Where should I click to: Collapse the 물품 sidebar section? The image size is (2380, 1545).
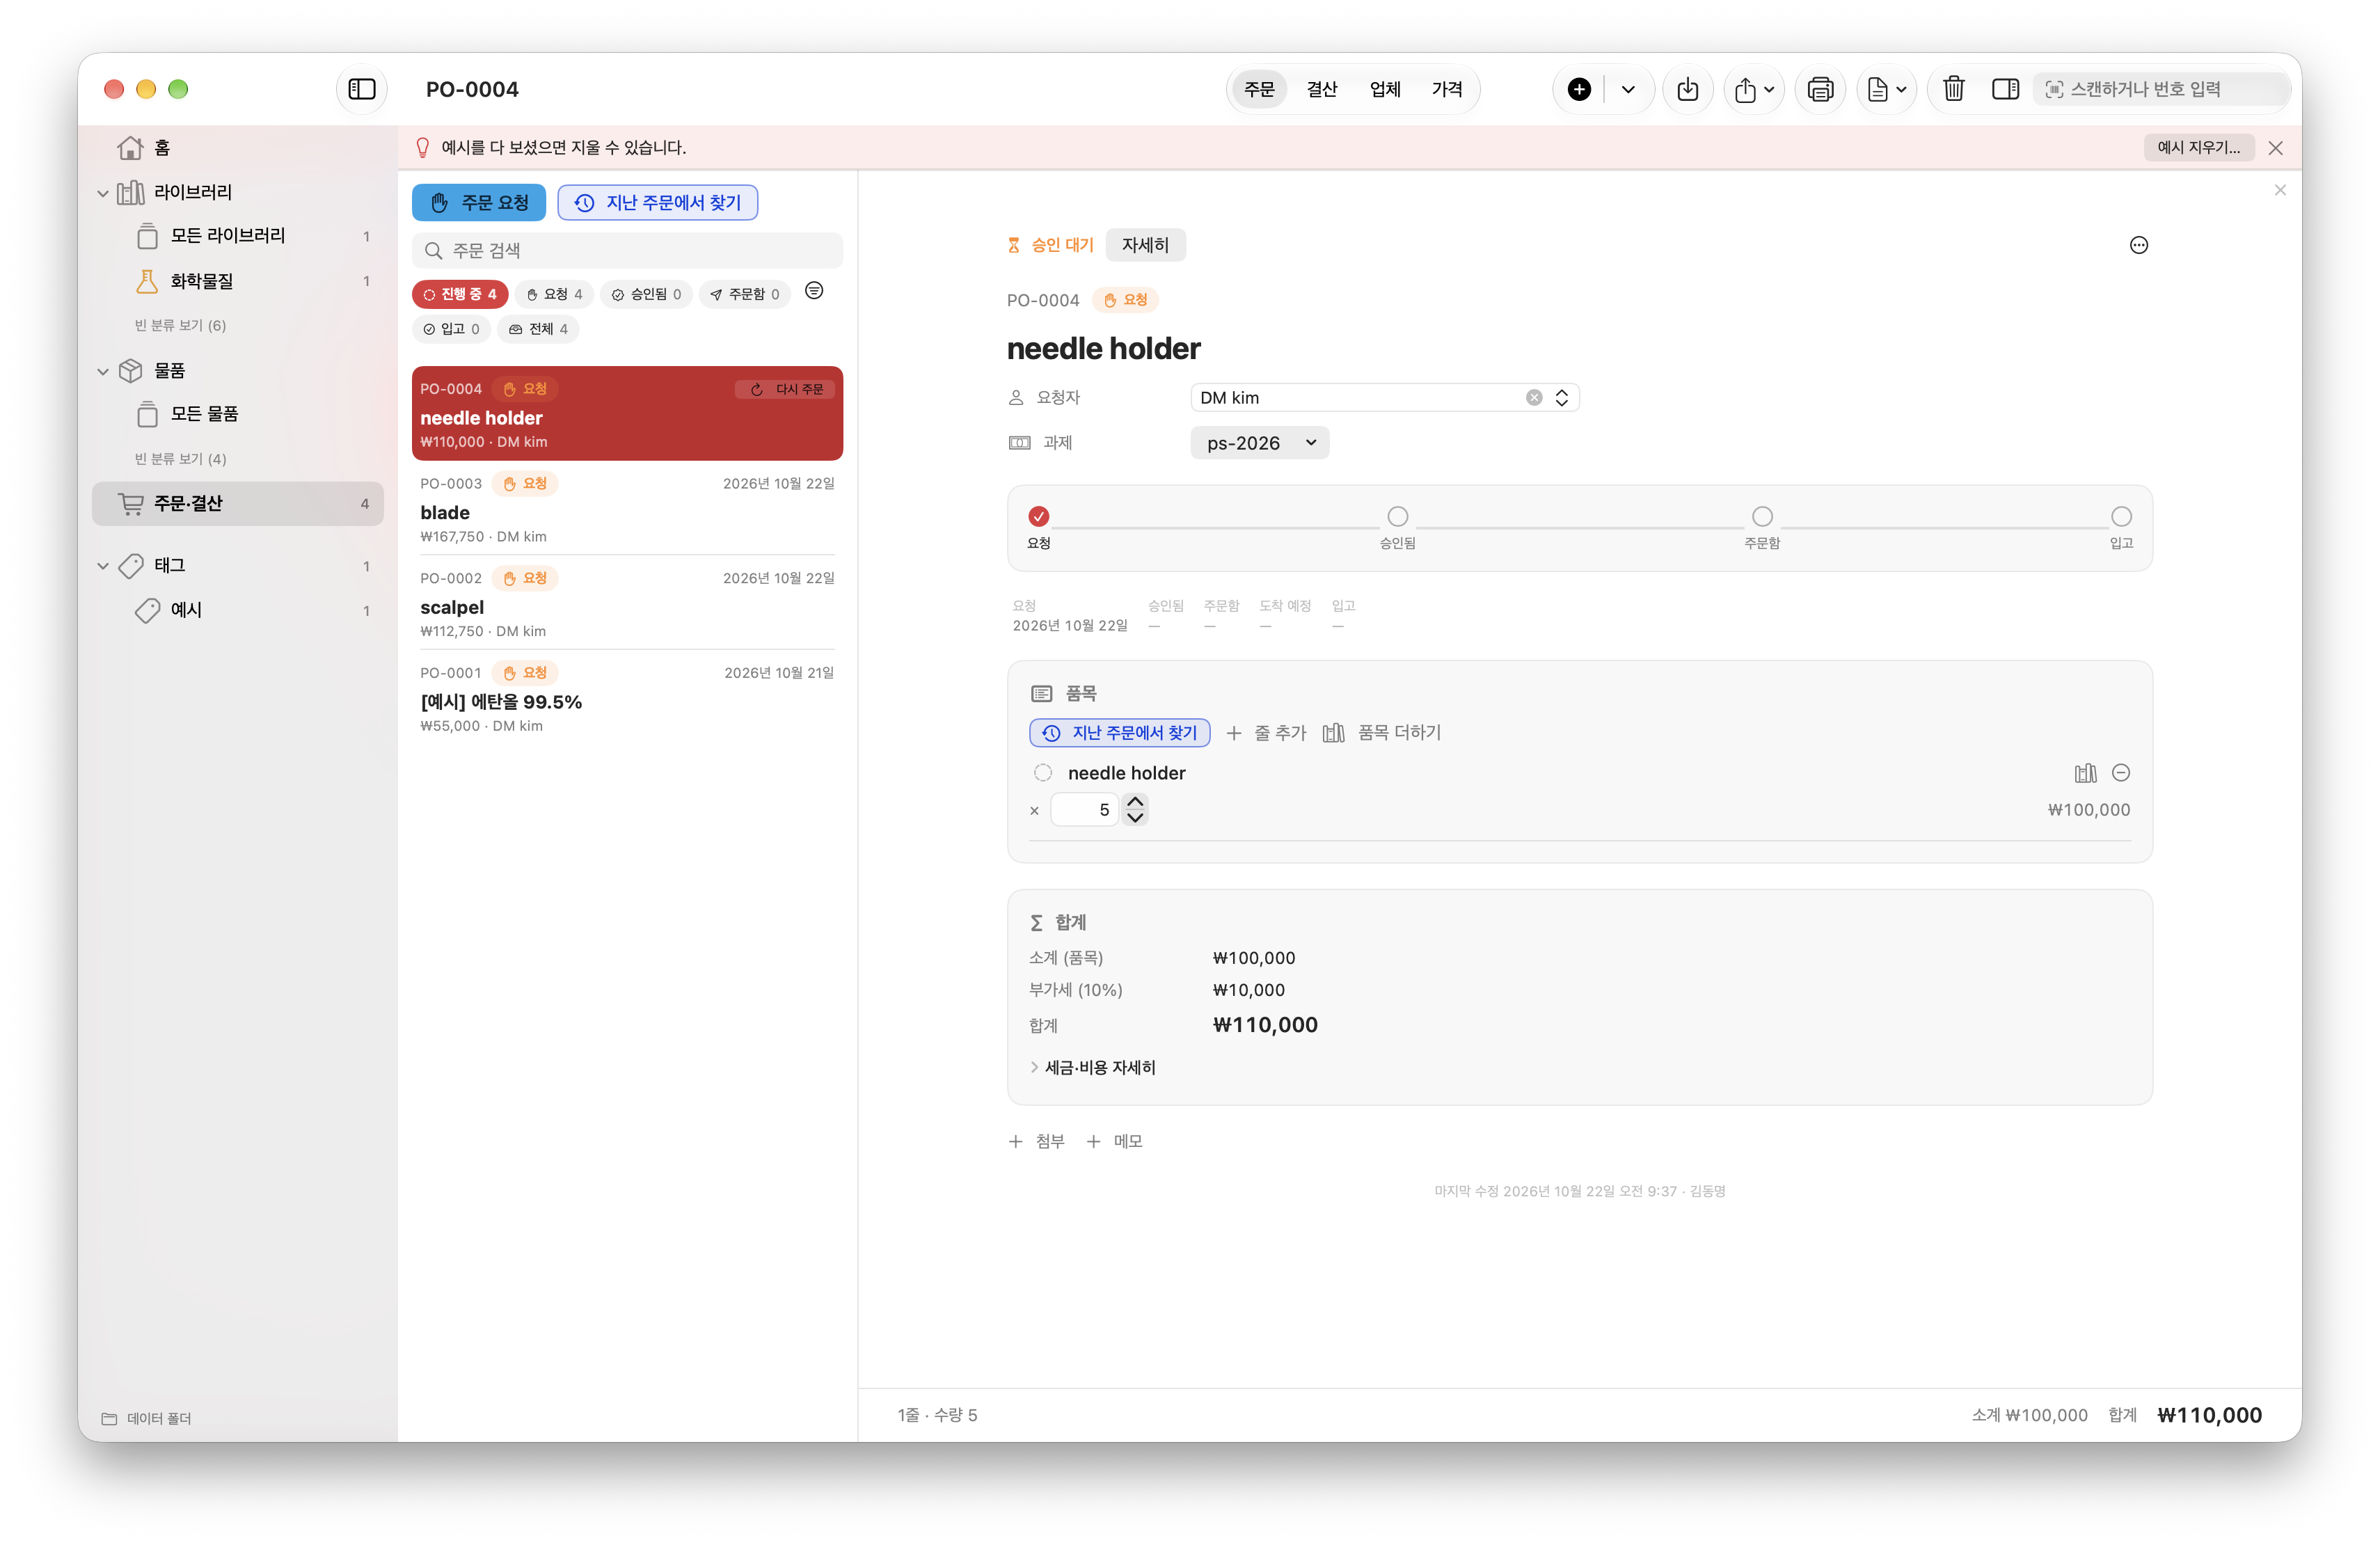coord(102,371)
